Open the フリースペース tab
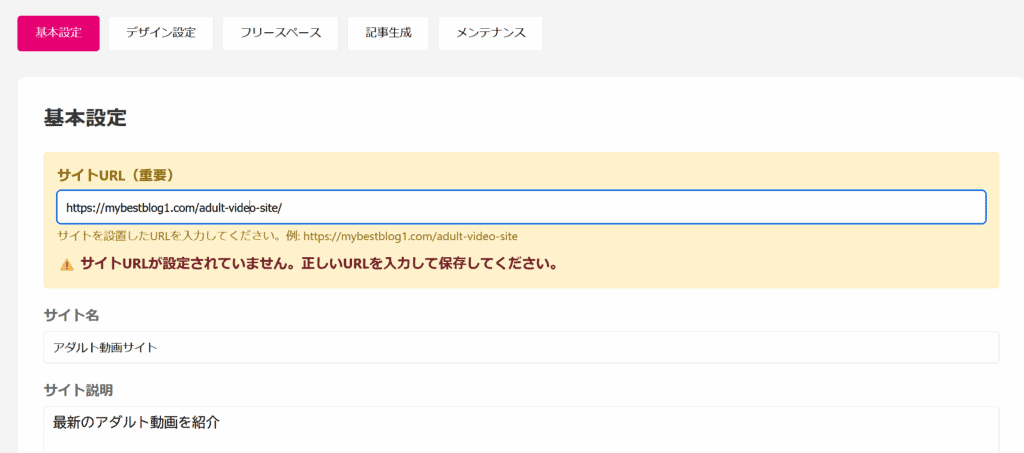 280,33
